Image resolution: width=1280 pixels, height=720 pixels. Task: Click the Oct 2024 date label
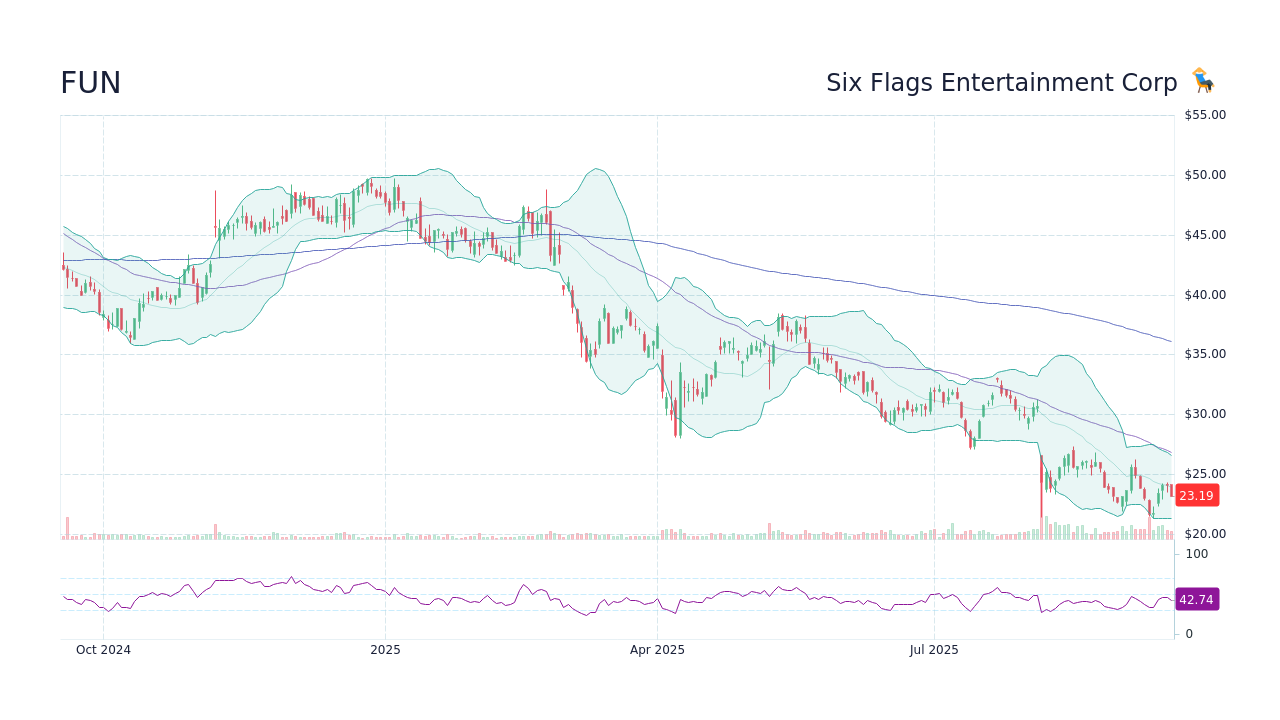point(103,650)
